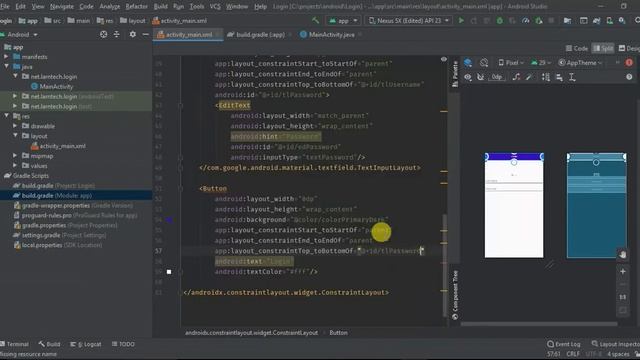The width and height of the screenshot is (640, 360).
Task: Open the Logcat tool window
Action: click(x=86, y=344)
